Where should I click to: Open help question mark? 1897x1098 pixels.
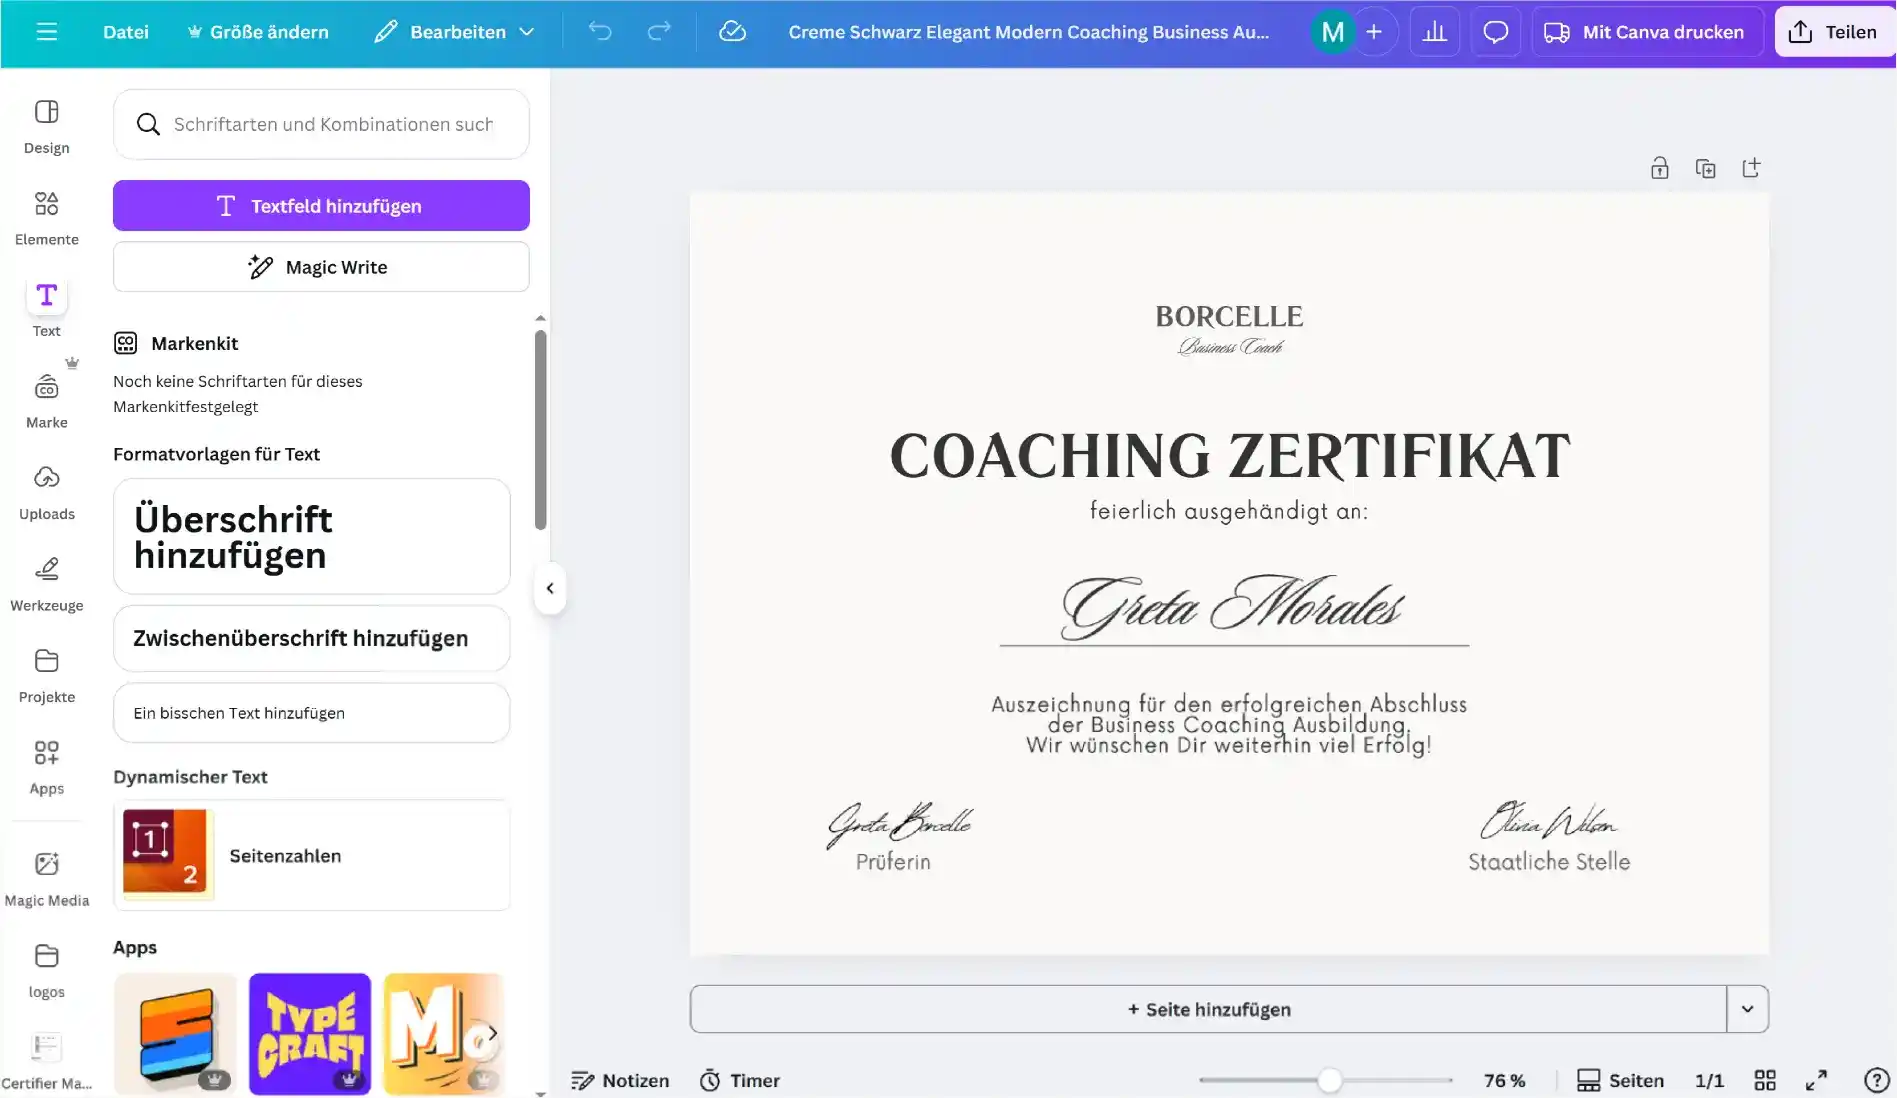(x=1877, y=1080)
